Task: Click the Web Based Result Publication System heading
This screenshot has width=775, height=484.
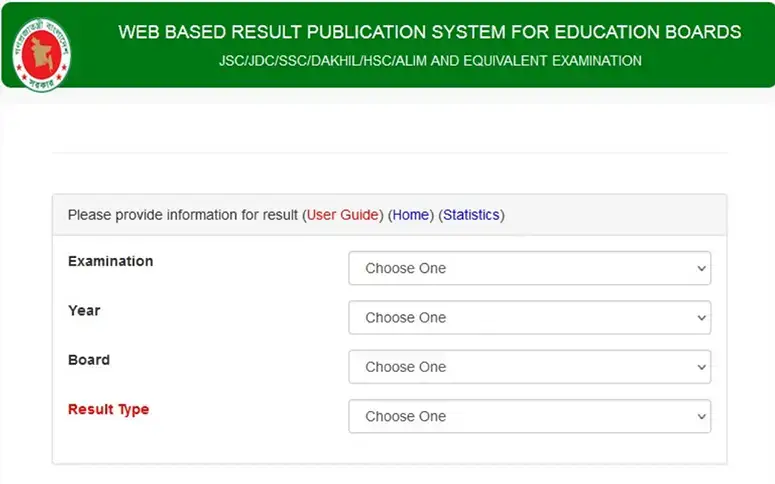Action: 430,32
